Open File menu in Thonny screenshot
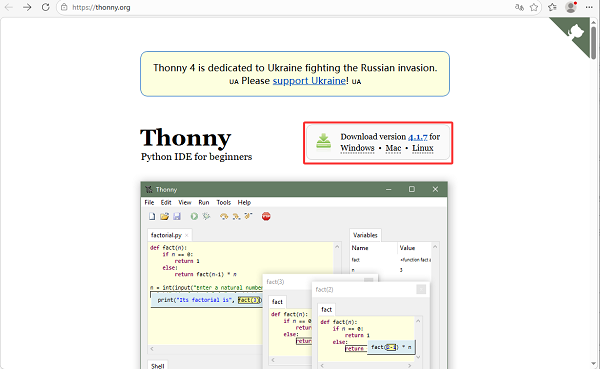The height and width of the screenshot is (369, 600). (149, 202)
